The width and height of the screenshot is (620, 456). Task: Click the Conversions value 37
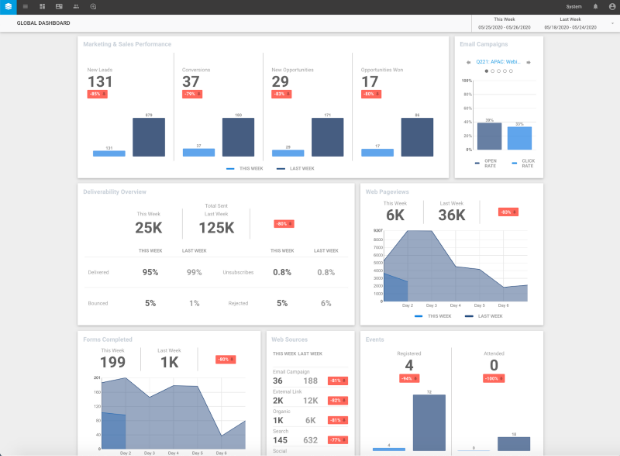pos(191,82)
